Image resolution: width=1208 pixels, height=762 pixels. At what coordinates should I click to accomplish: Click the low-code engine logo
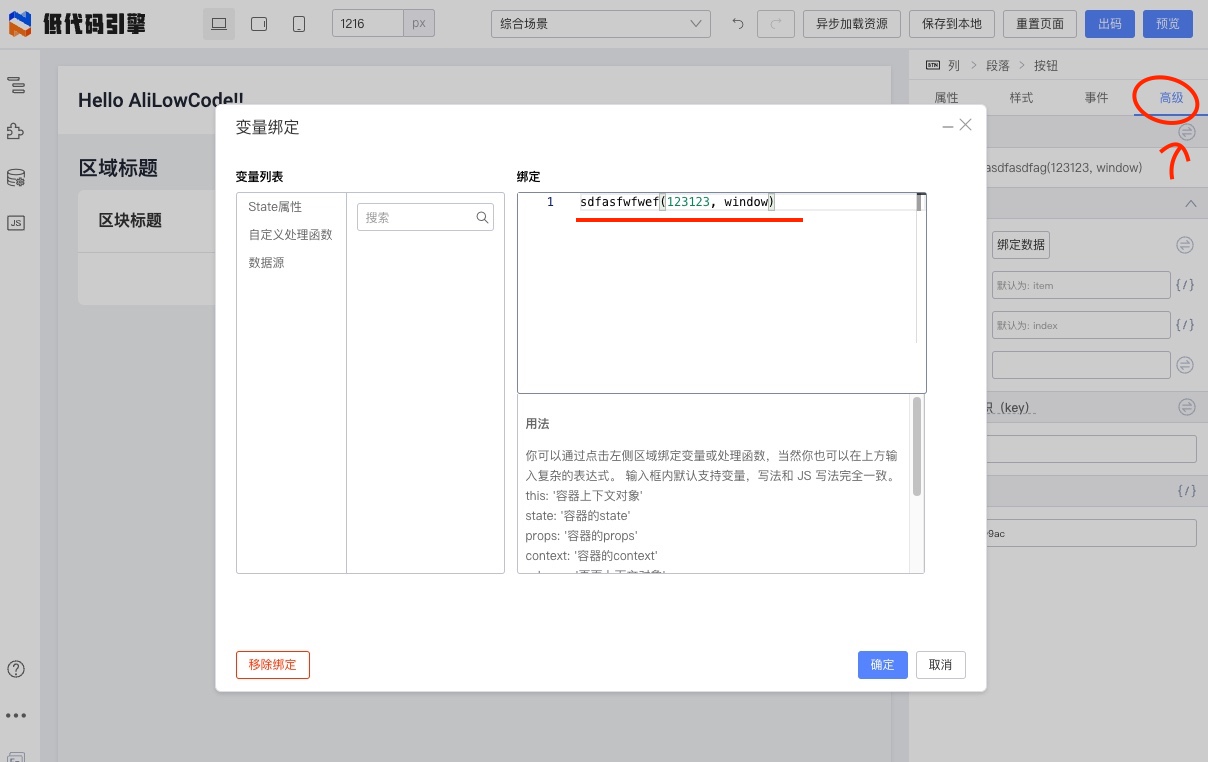click(x=78, y=24)
